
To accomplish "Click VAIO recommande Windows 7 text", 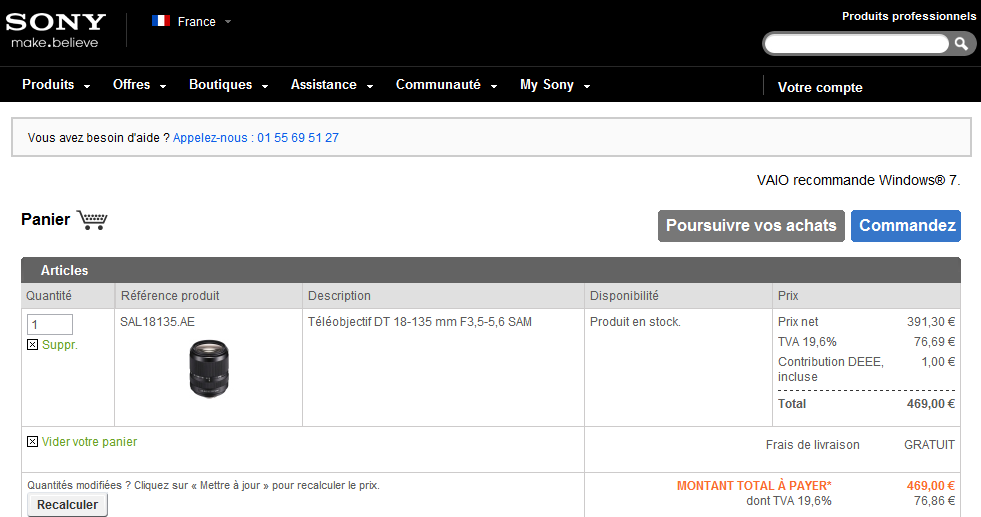I will tap(858, 180).
